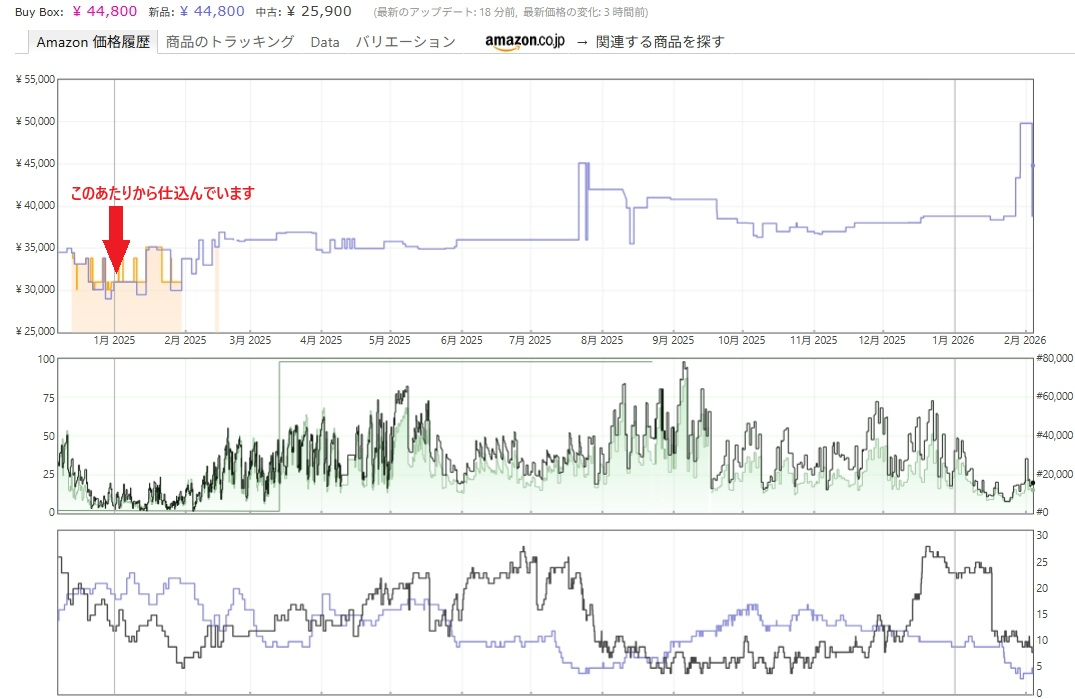The width and height of the screenshot is (1075, 699).
Task: Click the ¥ 55,000 y-axis label
Action: coord(35,79)
